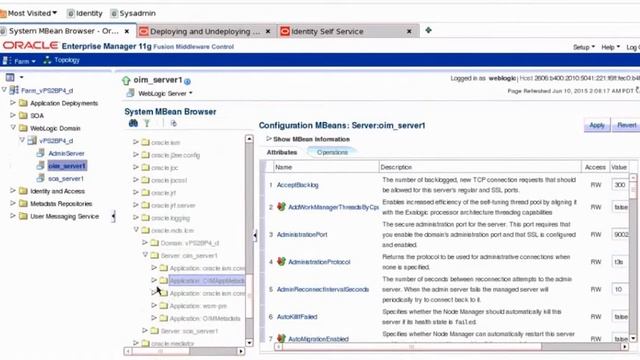Expand the Identity and Access folder
This screenshot has width=640, height=360.
pos(13,191)
